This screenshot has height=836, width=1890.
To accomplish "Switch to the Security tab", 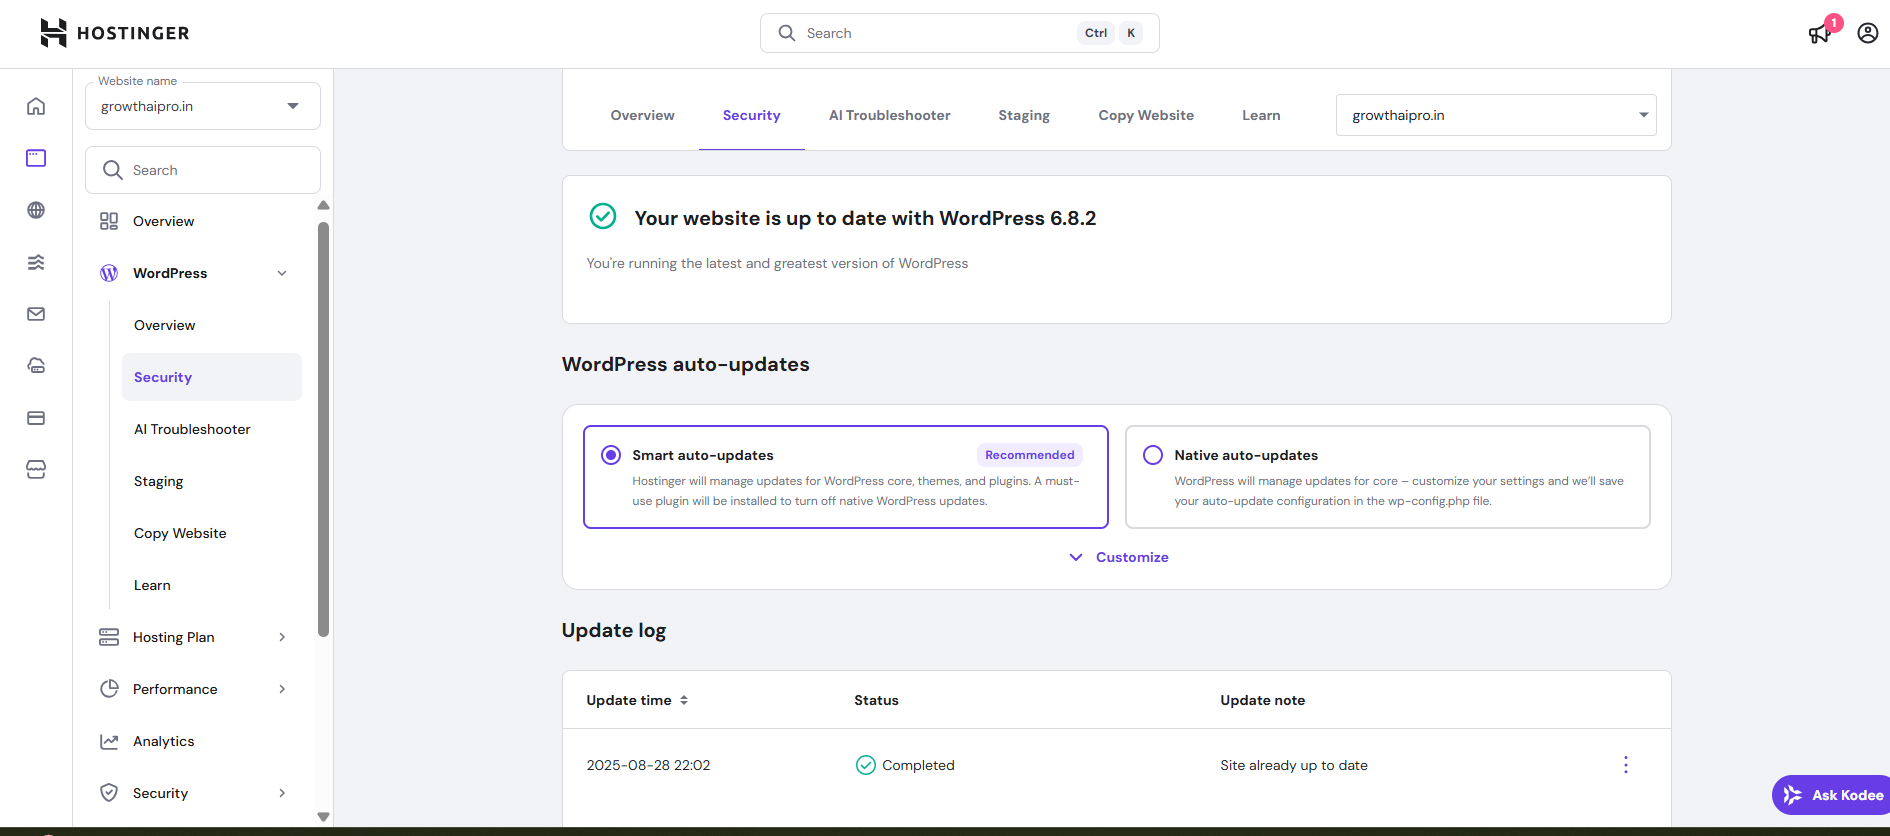I will coord(752,115).
